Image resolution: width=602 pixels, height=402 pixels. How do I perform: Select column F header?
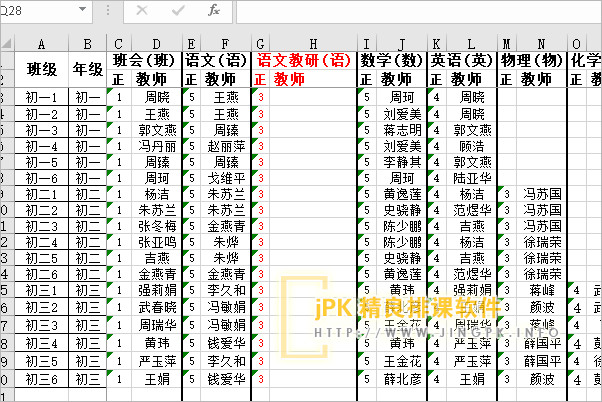tap(225, 44)
